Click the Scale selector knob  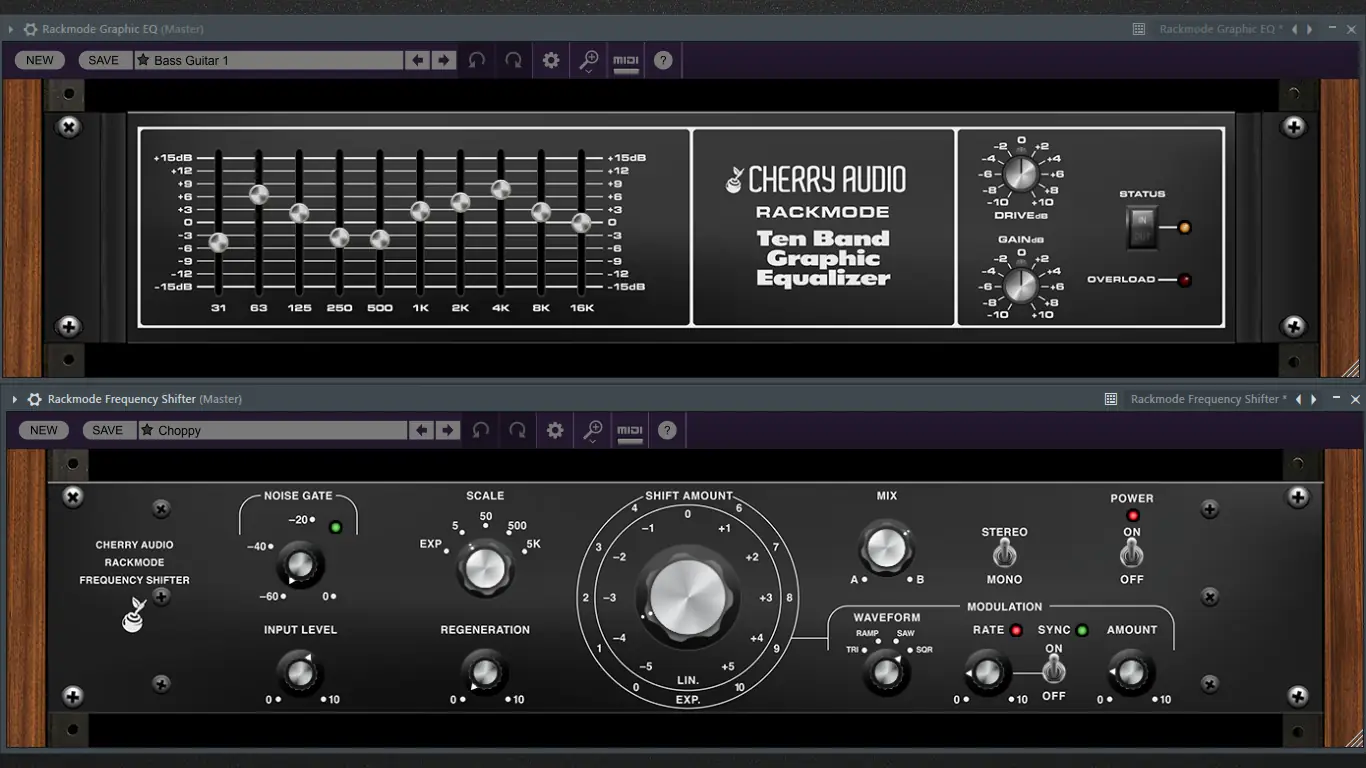484,568
